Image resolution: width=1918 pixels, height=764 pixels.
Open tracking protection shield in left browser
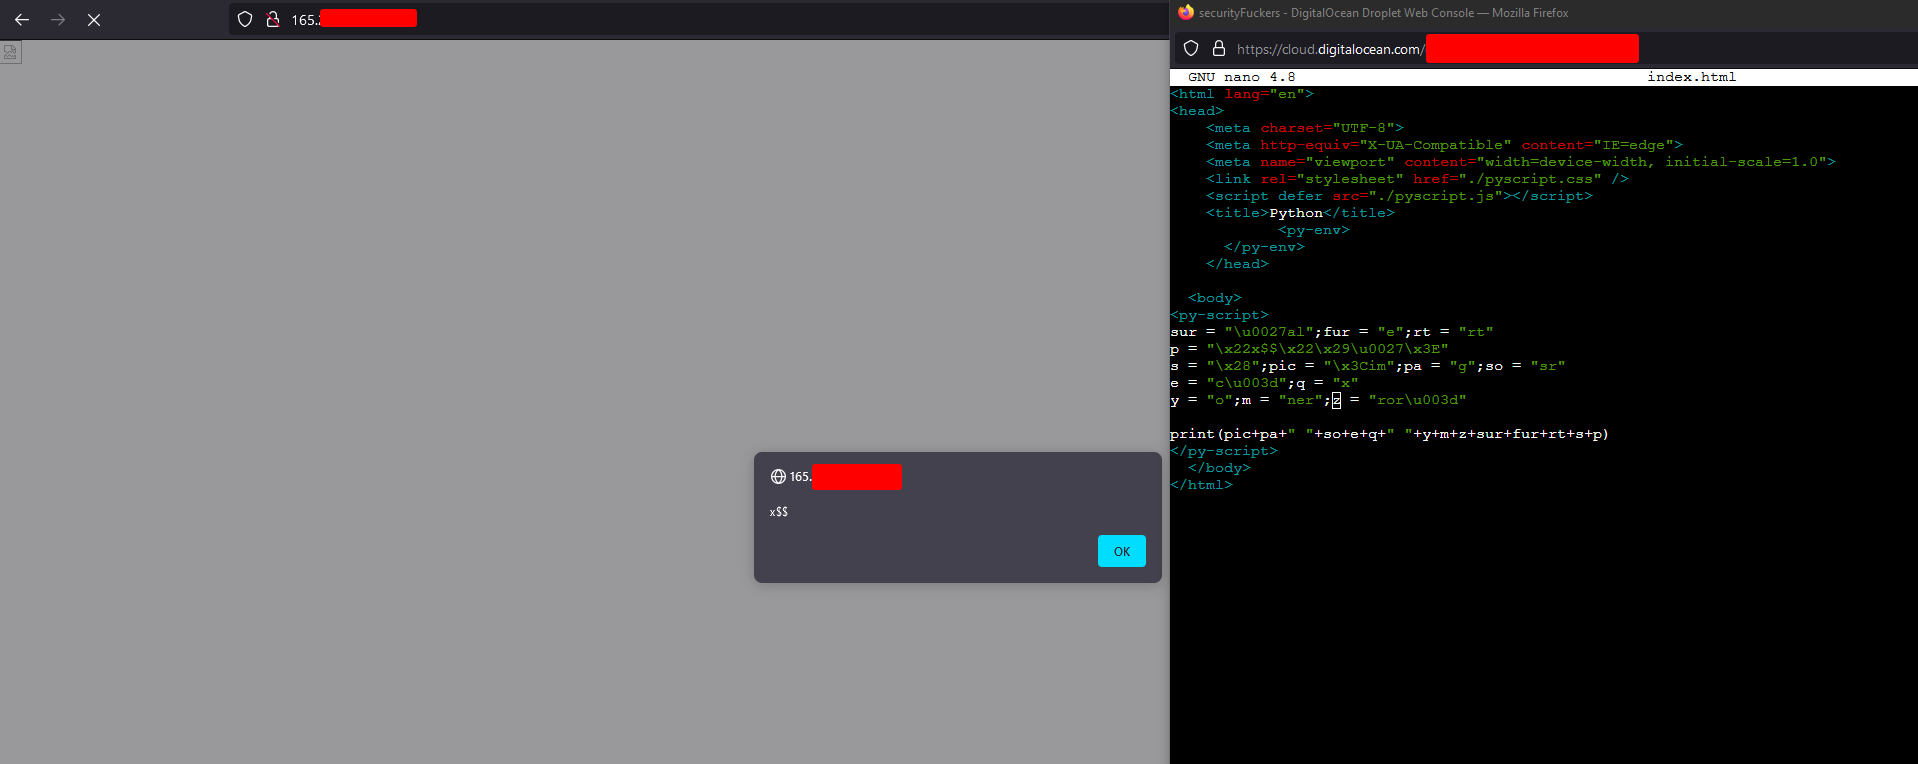pos(245,19)
